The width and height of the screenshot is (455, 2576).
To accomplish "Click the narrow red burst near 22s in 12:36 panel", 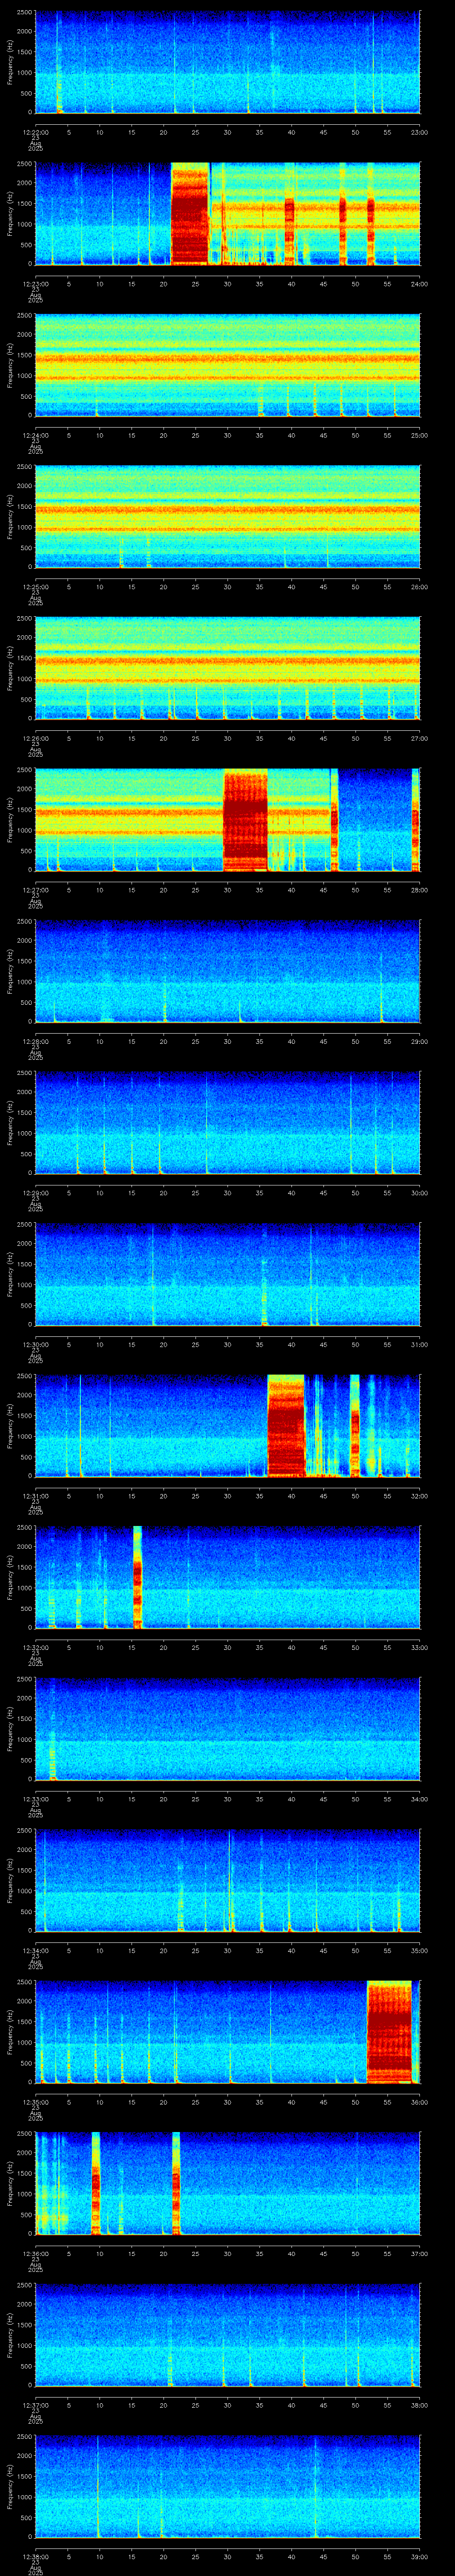I will 176,2183.
